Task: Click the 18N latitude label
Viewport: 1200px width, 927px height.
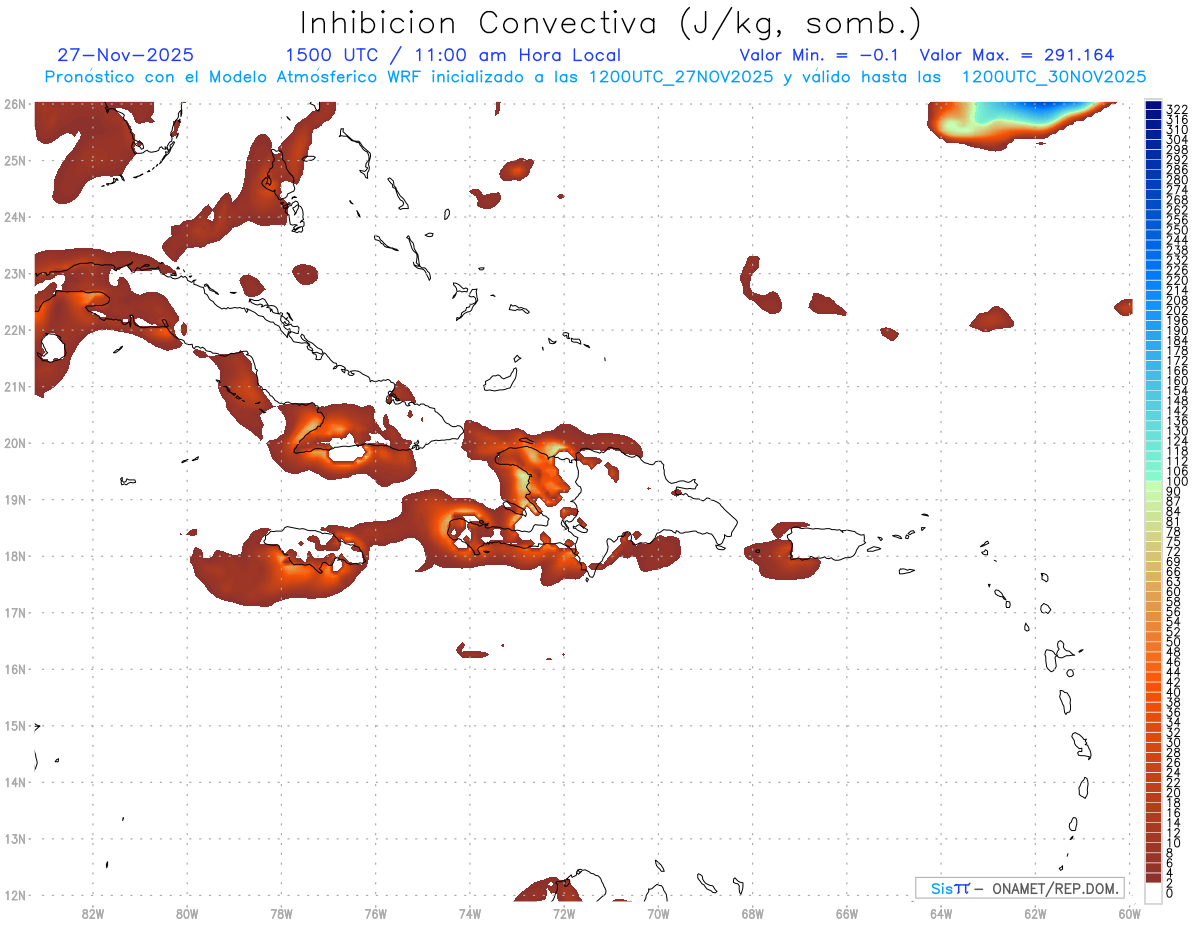Action: (15, 556)
